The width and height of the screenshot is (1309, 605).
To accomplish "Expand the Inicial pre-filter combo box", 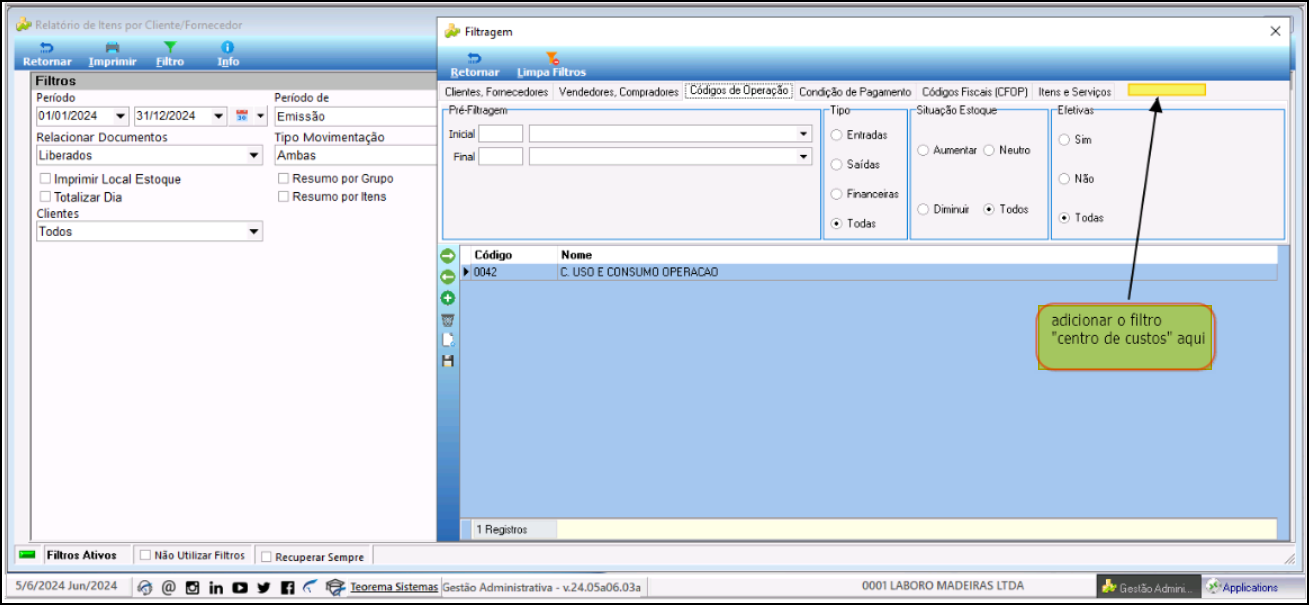I will (804, 133).
